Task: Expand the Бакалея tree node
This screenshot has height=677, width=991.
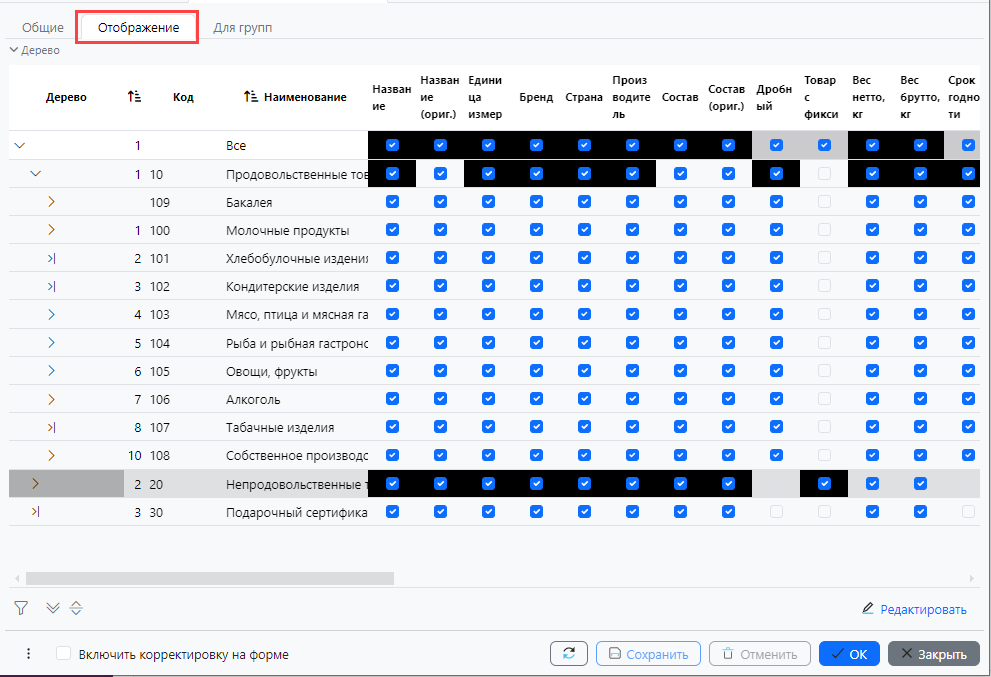Action: pyautogui.click(x=51, y=202)
